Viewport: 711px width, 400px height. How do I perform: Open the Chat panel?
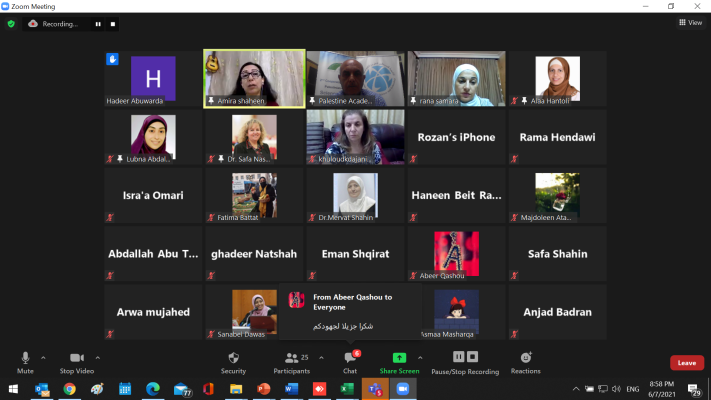point(350,361)
